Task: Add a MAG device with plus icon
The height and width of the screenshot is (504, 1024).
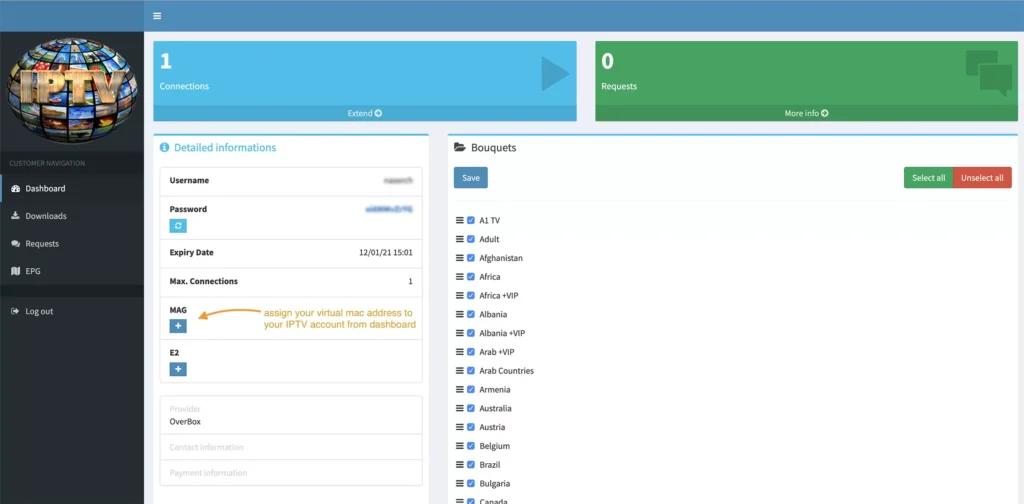Action: point(178,326)
